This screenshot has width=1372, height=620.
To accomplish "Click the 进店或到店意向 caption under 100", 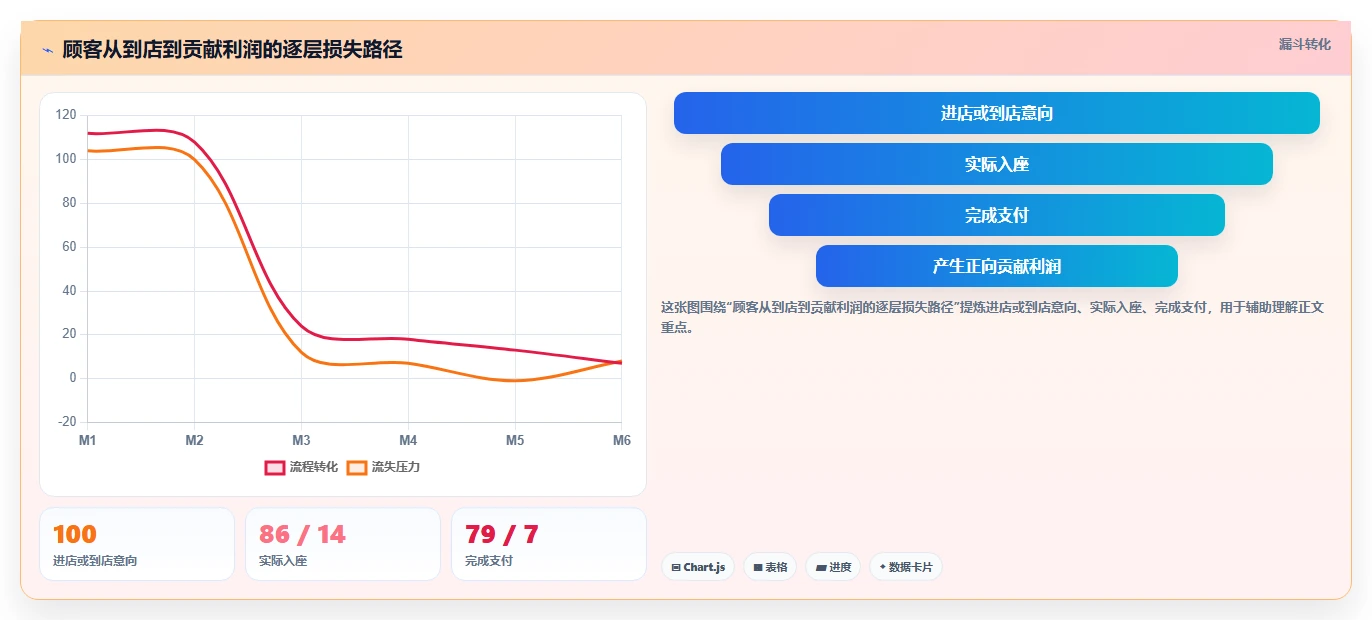I will click(x=95, y=561).
